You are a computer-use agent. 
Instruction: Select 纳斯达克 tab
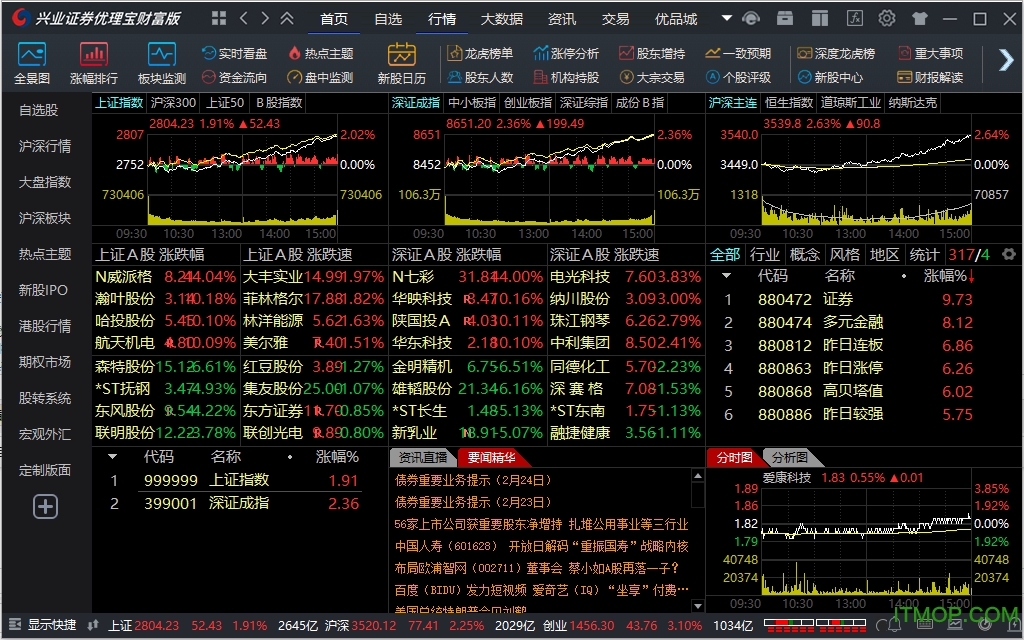click(x=913, y=103)
